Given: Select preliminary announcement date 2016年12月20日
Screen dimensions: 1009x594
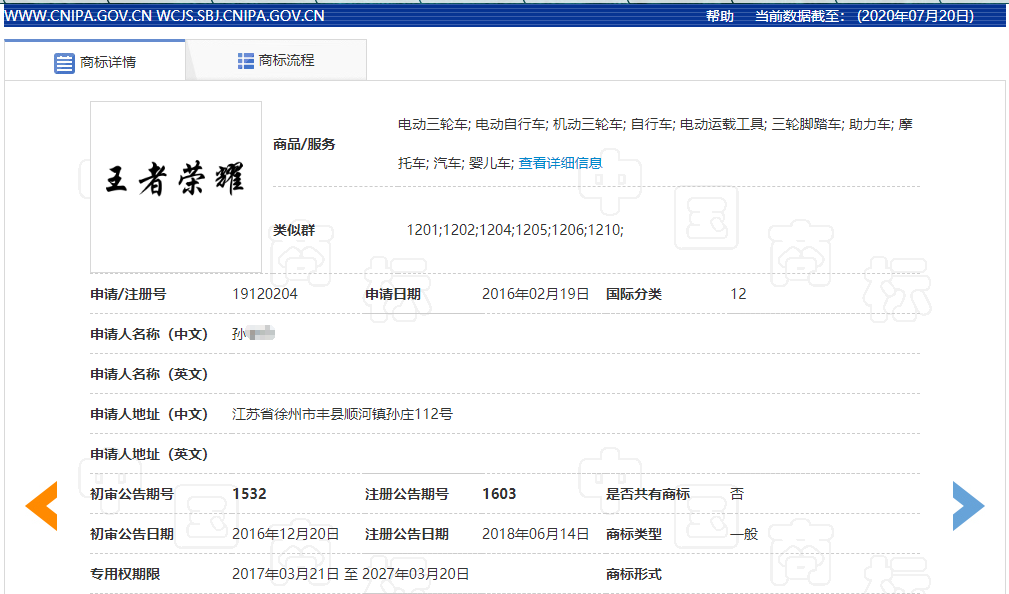Looking at the screenshot, I should pyautogui.click(x=286, y=534).
